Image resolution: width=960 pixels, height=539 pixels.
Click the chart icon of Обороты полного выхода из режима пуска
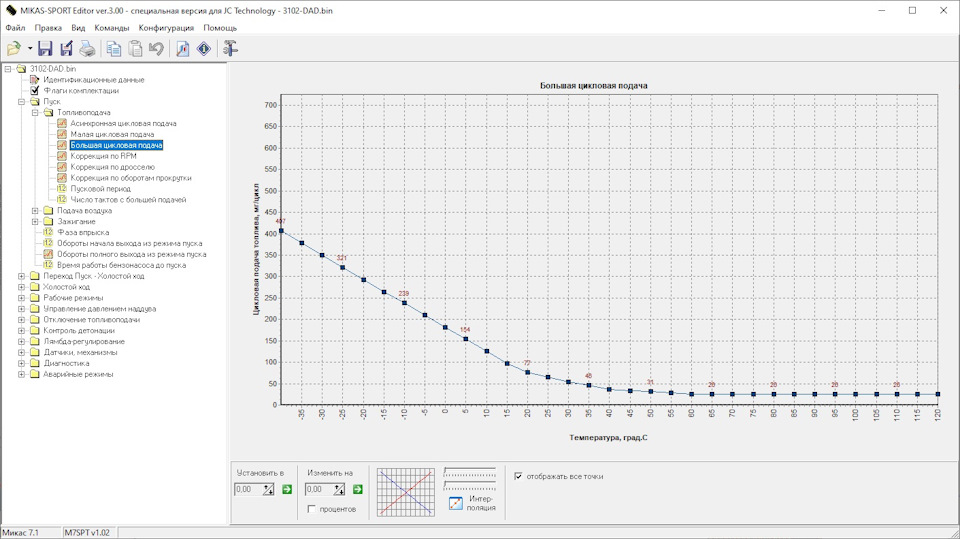(x=48, y=254)
